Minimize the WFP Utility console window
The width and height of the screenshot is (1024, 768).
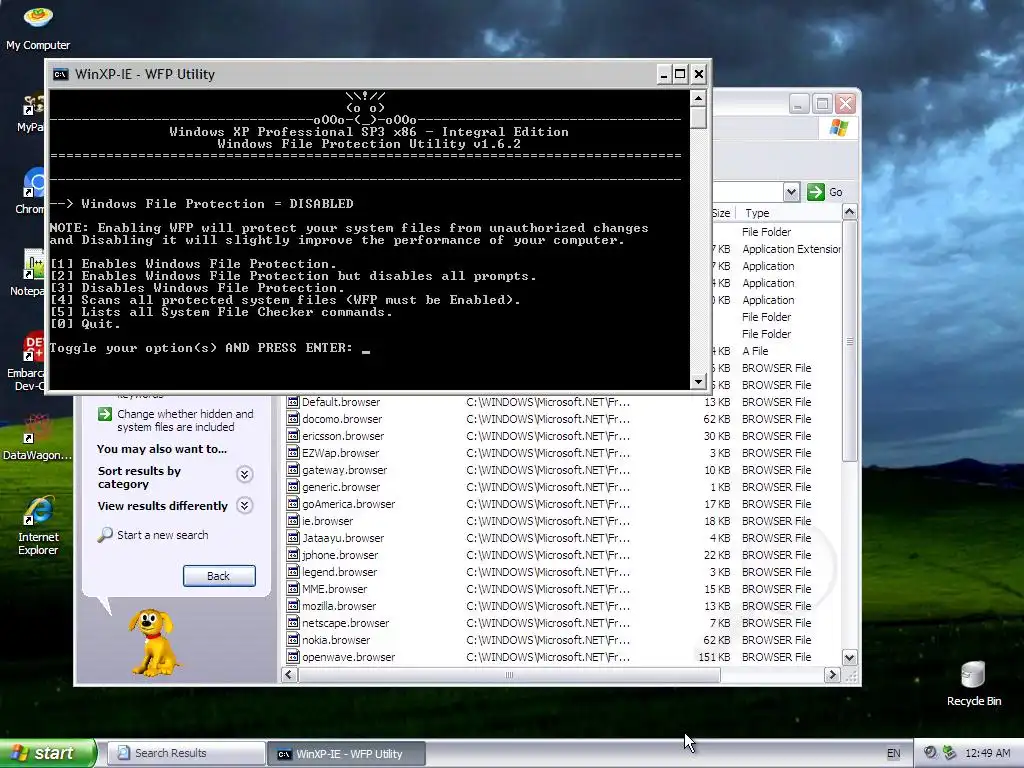tap(664, 74)
